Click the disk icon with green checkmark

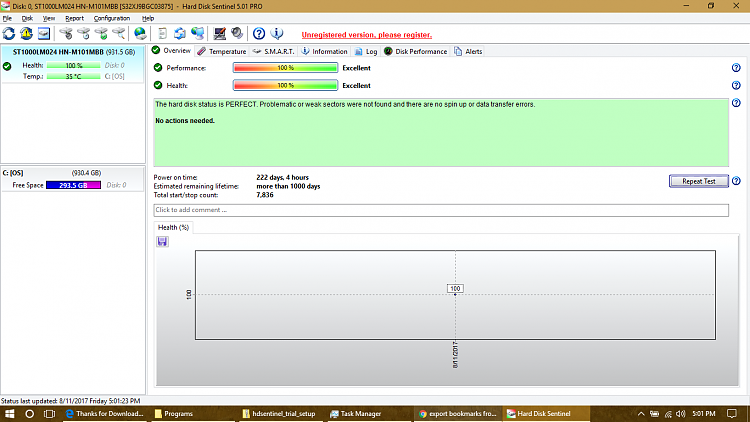click(x=101, y=33)
